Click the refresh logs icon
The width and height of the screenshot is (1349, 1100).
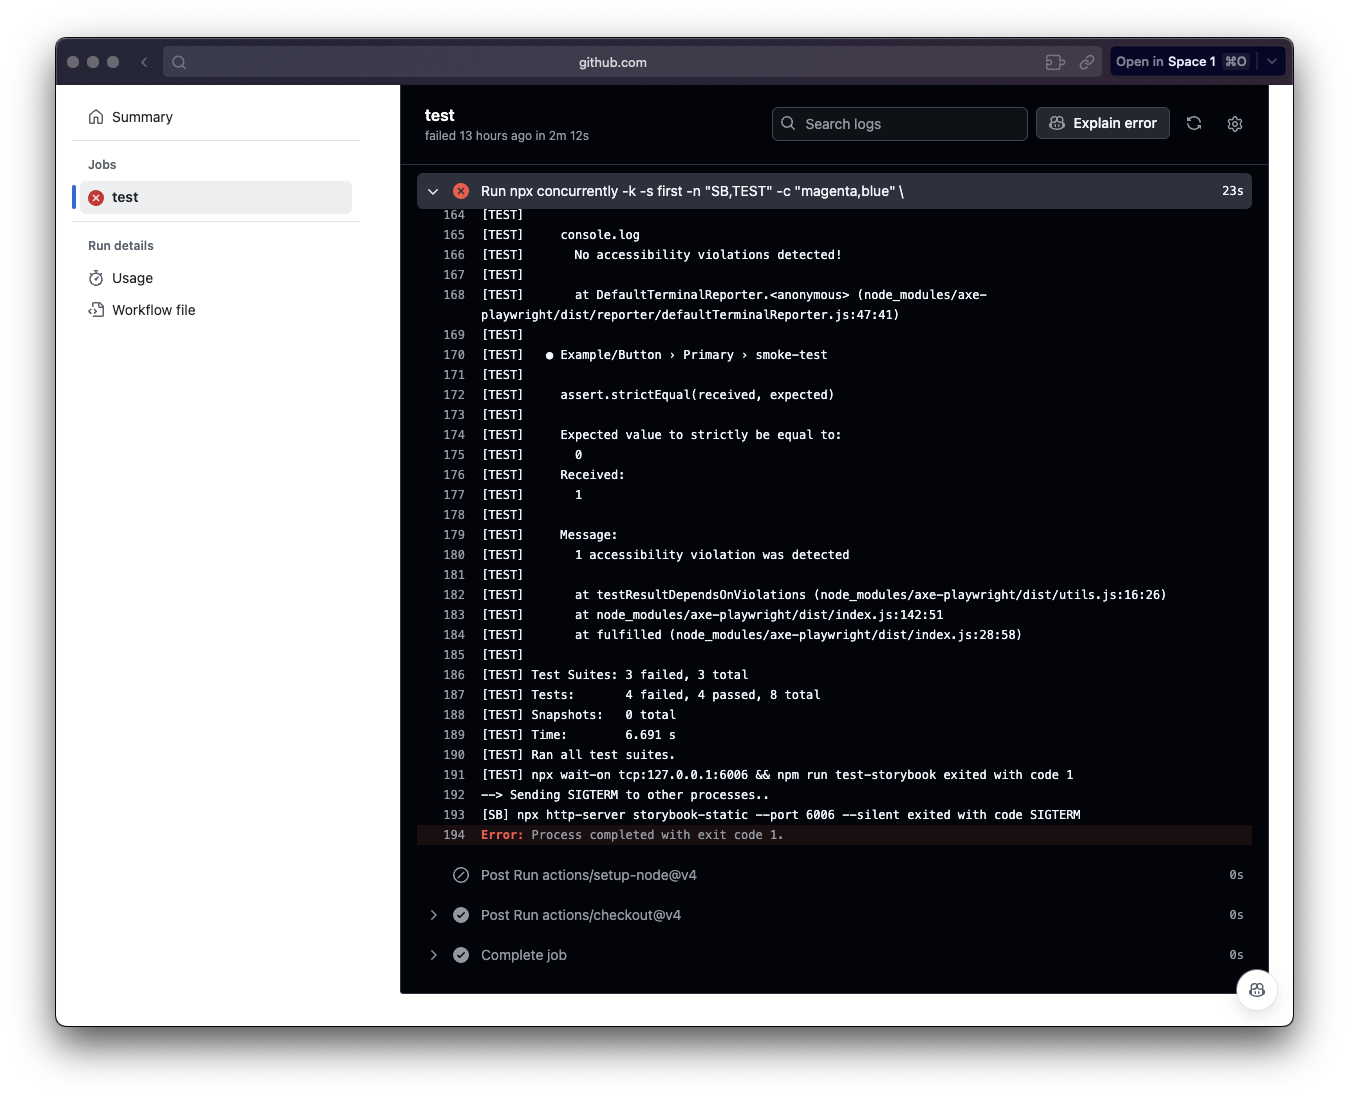pyautogui.click(x=1194, y=123)
